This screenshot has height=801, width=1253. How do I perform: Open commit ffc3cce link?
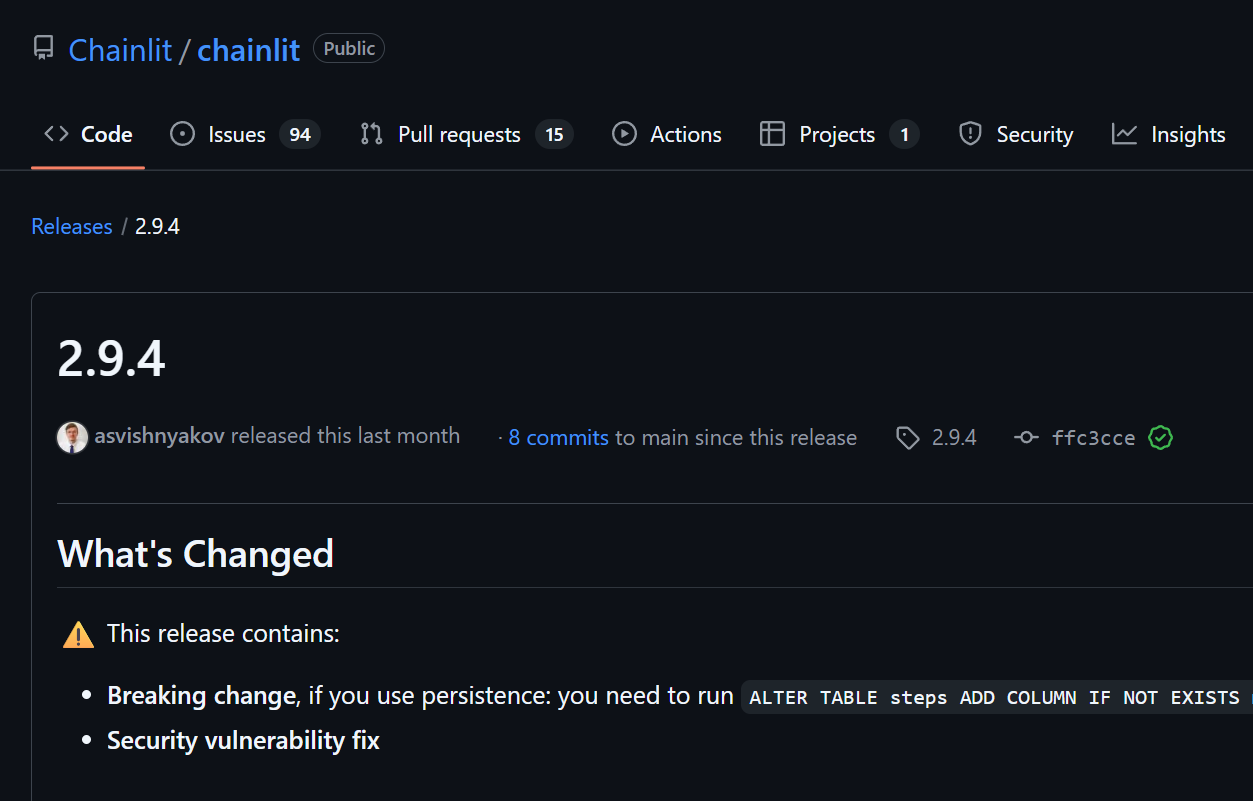click(x=1093, y=438)
